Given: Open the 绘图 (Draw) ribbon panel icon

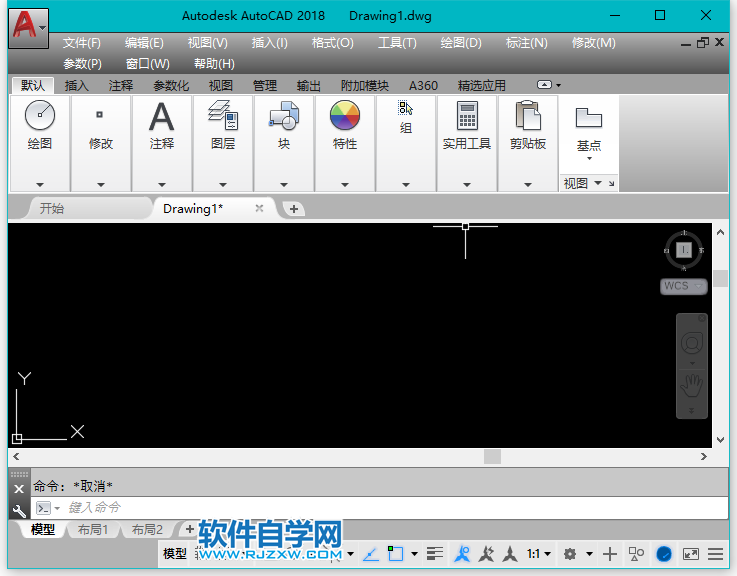Looking at the screenshot, I should coord(40,115).
